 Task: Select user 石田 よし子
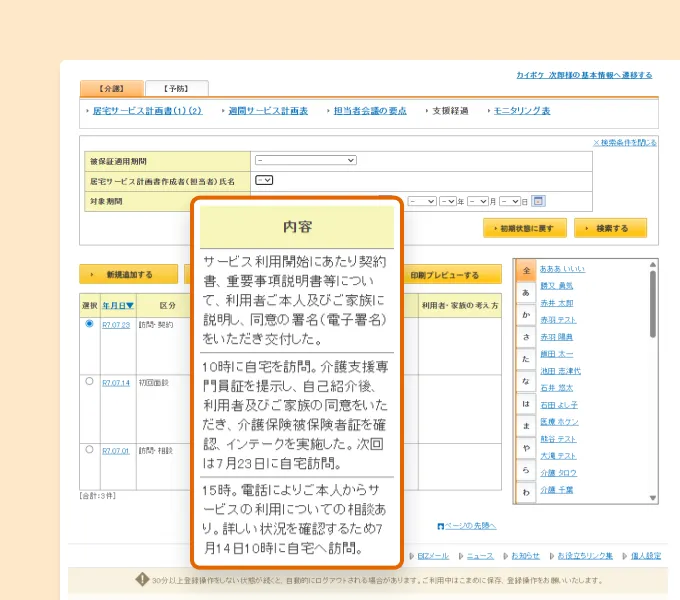pyautogui.click(x=559, y=405)
